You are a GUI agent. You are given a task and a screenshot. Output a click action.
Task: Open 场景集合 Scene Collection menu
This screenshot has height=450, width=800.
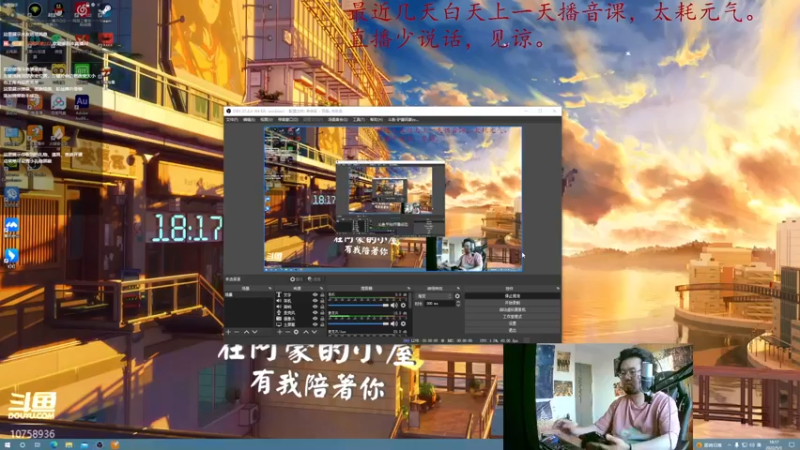click(338, 119)
